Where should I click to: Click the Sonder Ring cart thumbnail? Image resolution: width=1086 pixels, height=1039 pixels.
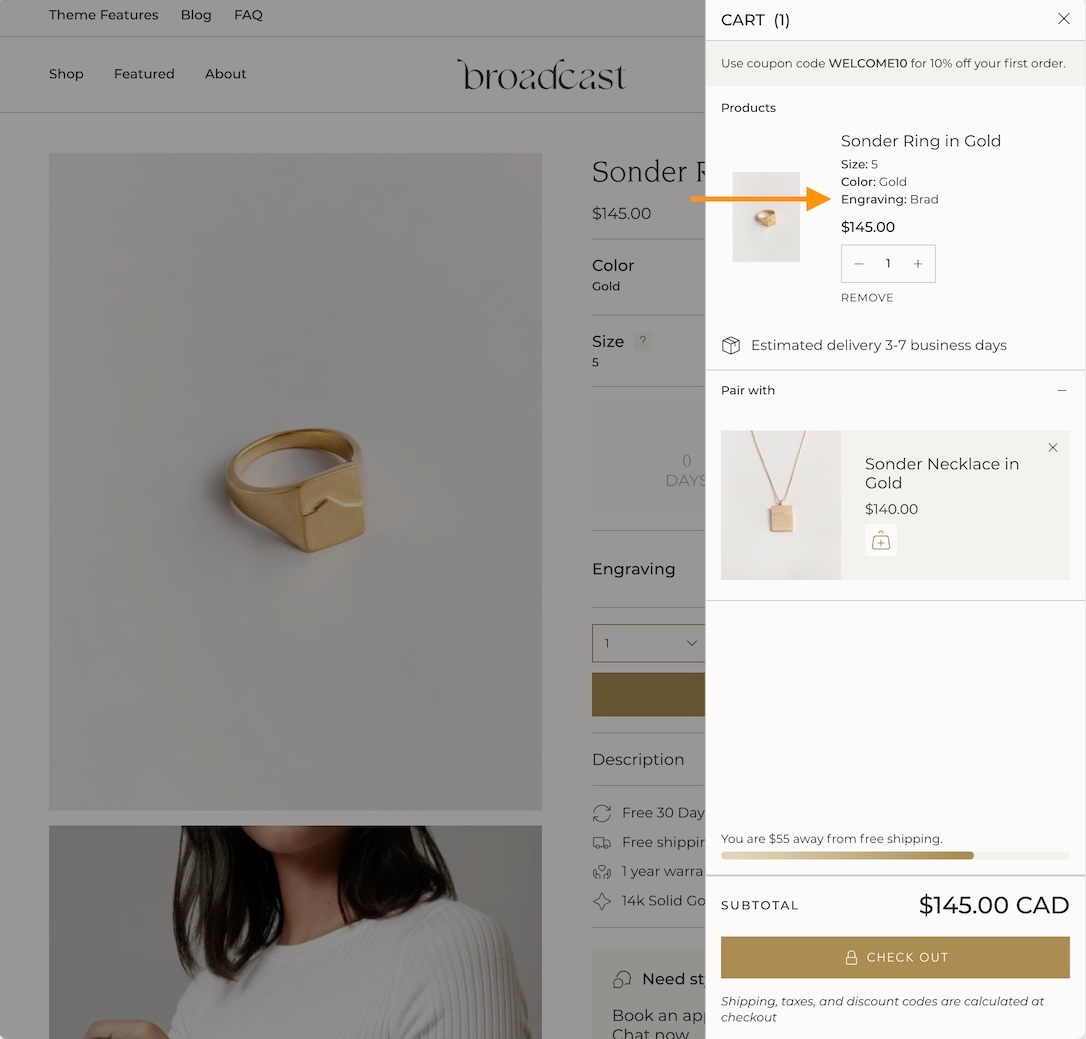click(x=766, y=217)
